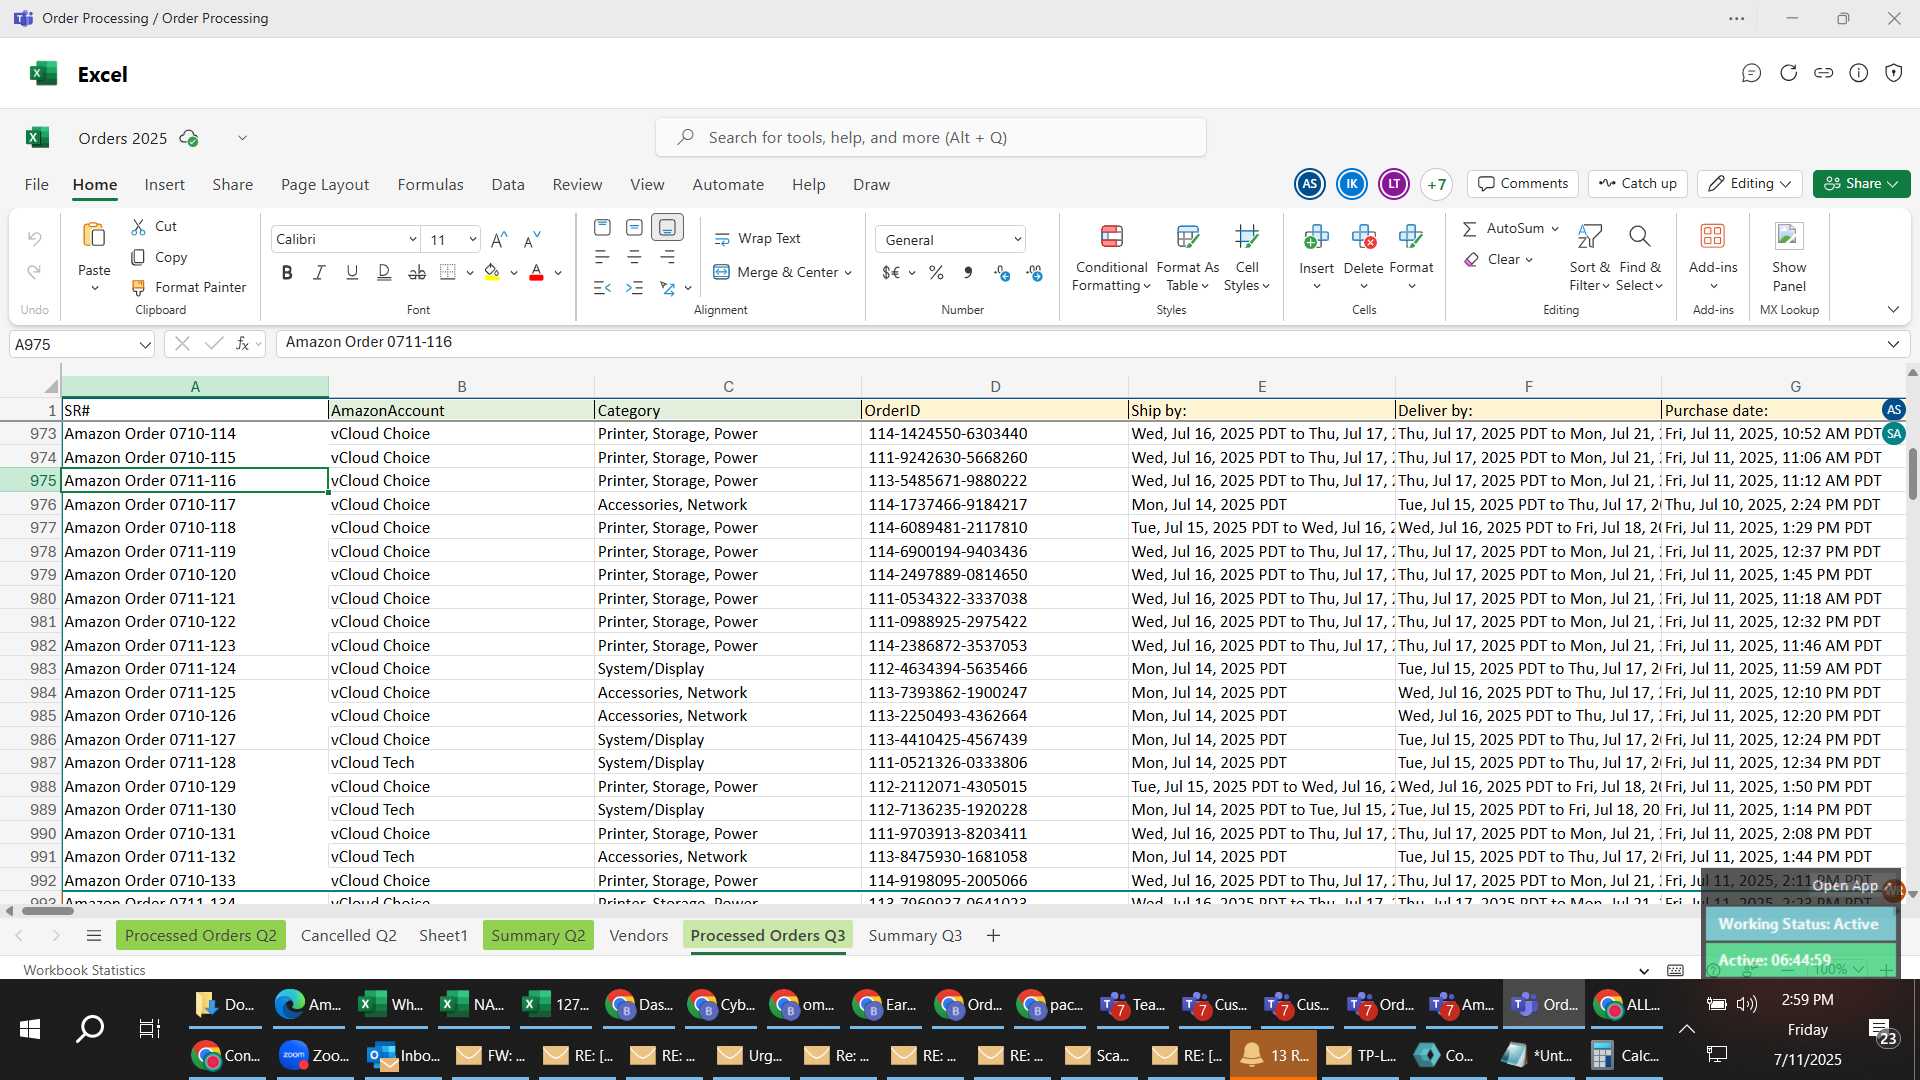This screenshot has height=1080, width=1920.
Task: Open Conditional Formatting
Action: coord(1111,259)
